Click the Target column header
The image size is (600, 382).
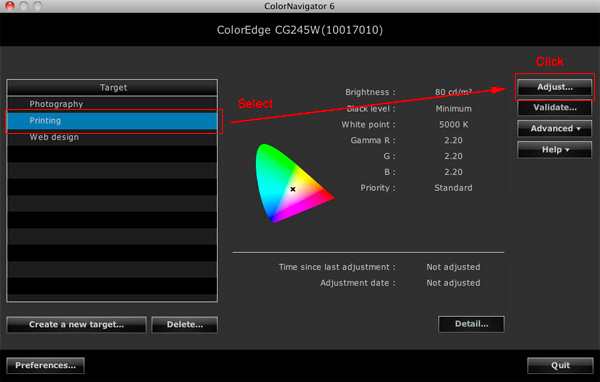pyautogui.click(x=112, y=88)
